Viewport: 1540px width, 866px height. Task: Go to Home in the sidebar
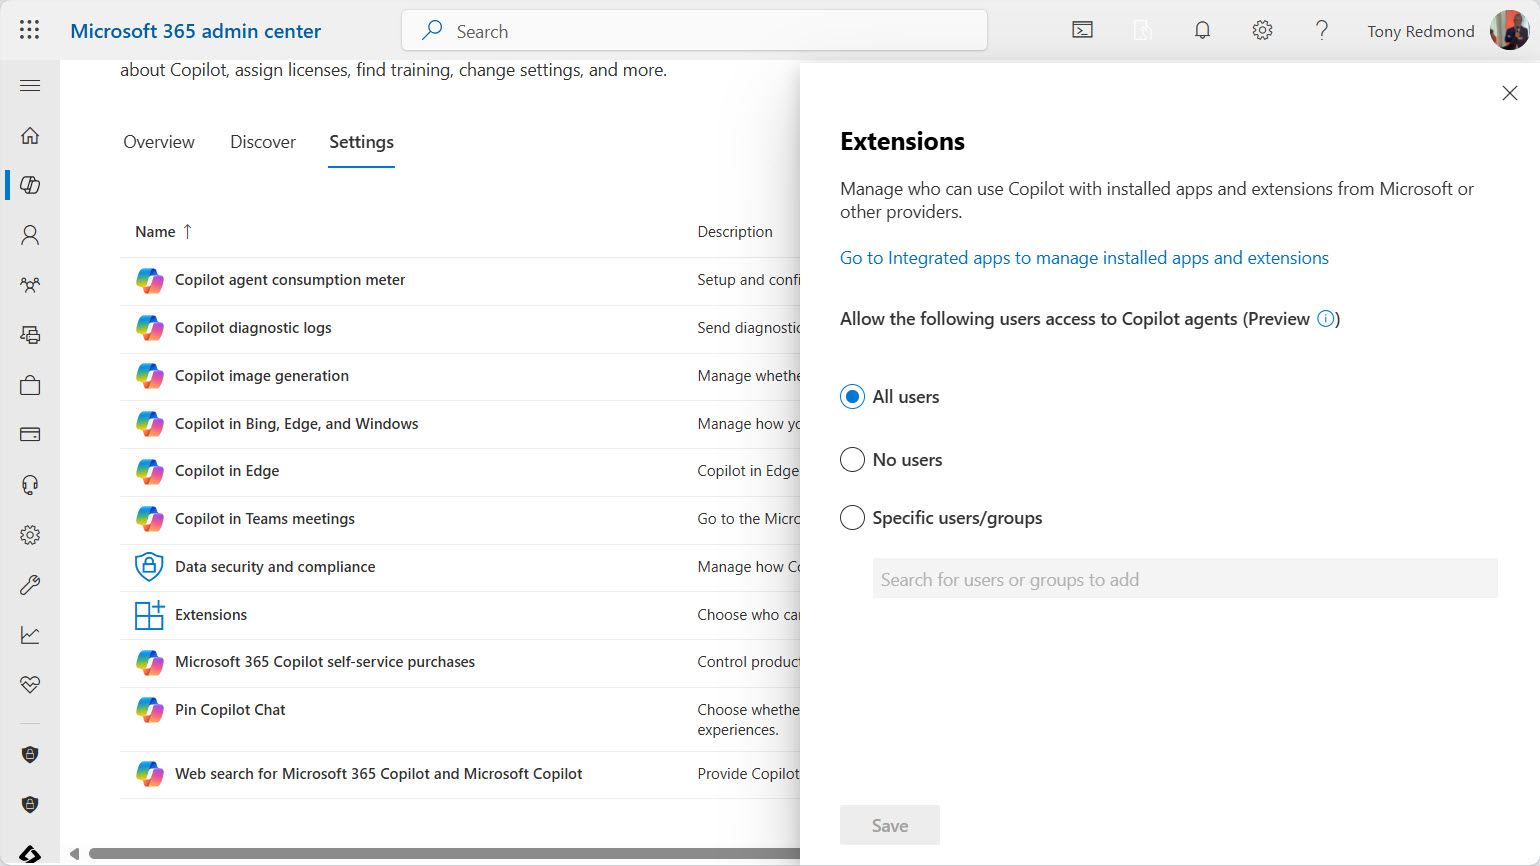click(x=30, y=135)
